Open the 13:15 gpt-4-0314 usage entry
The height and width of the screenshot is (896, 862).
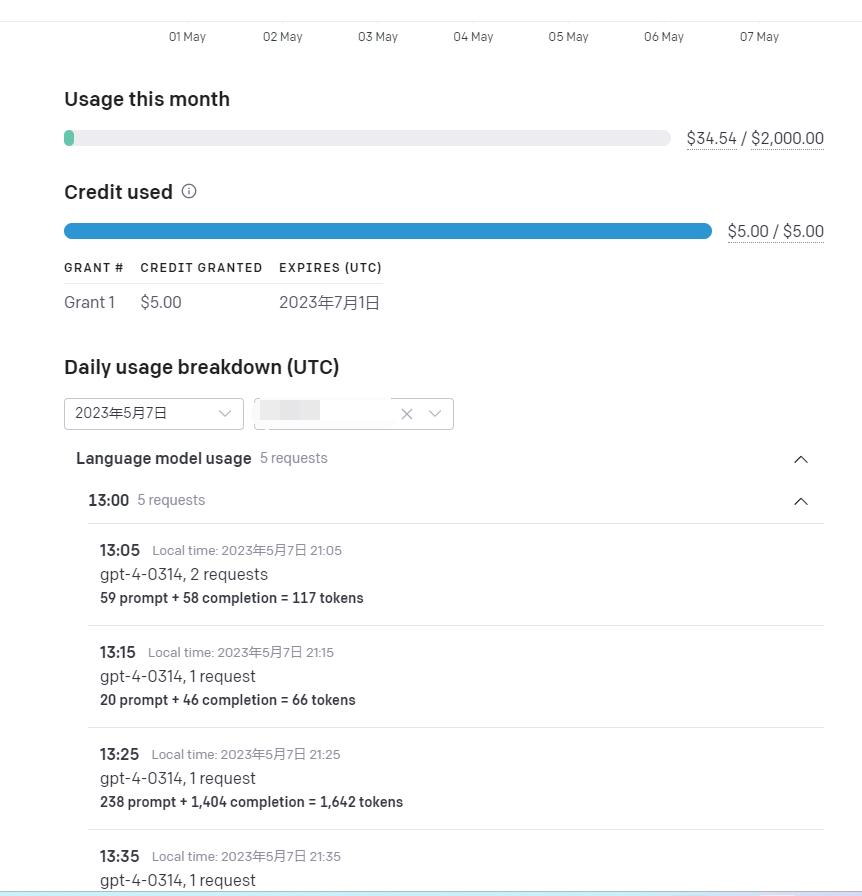(x=456, y=677)
